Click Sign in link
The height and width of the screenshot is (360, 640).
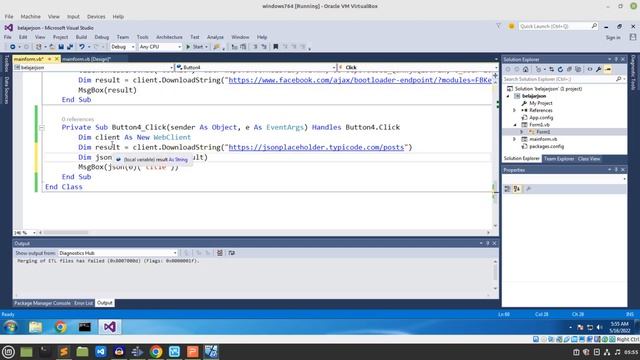tap(613, 38)
